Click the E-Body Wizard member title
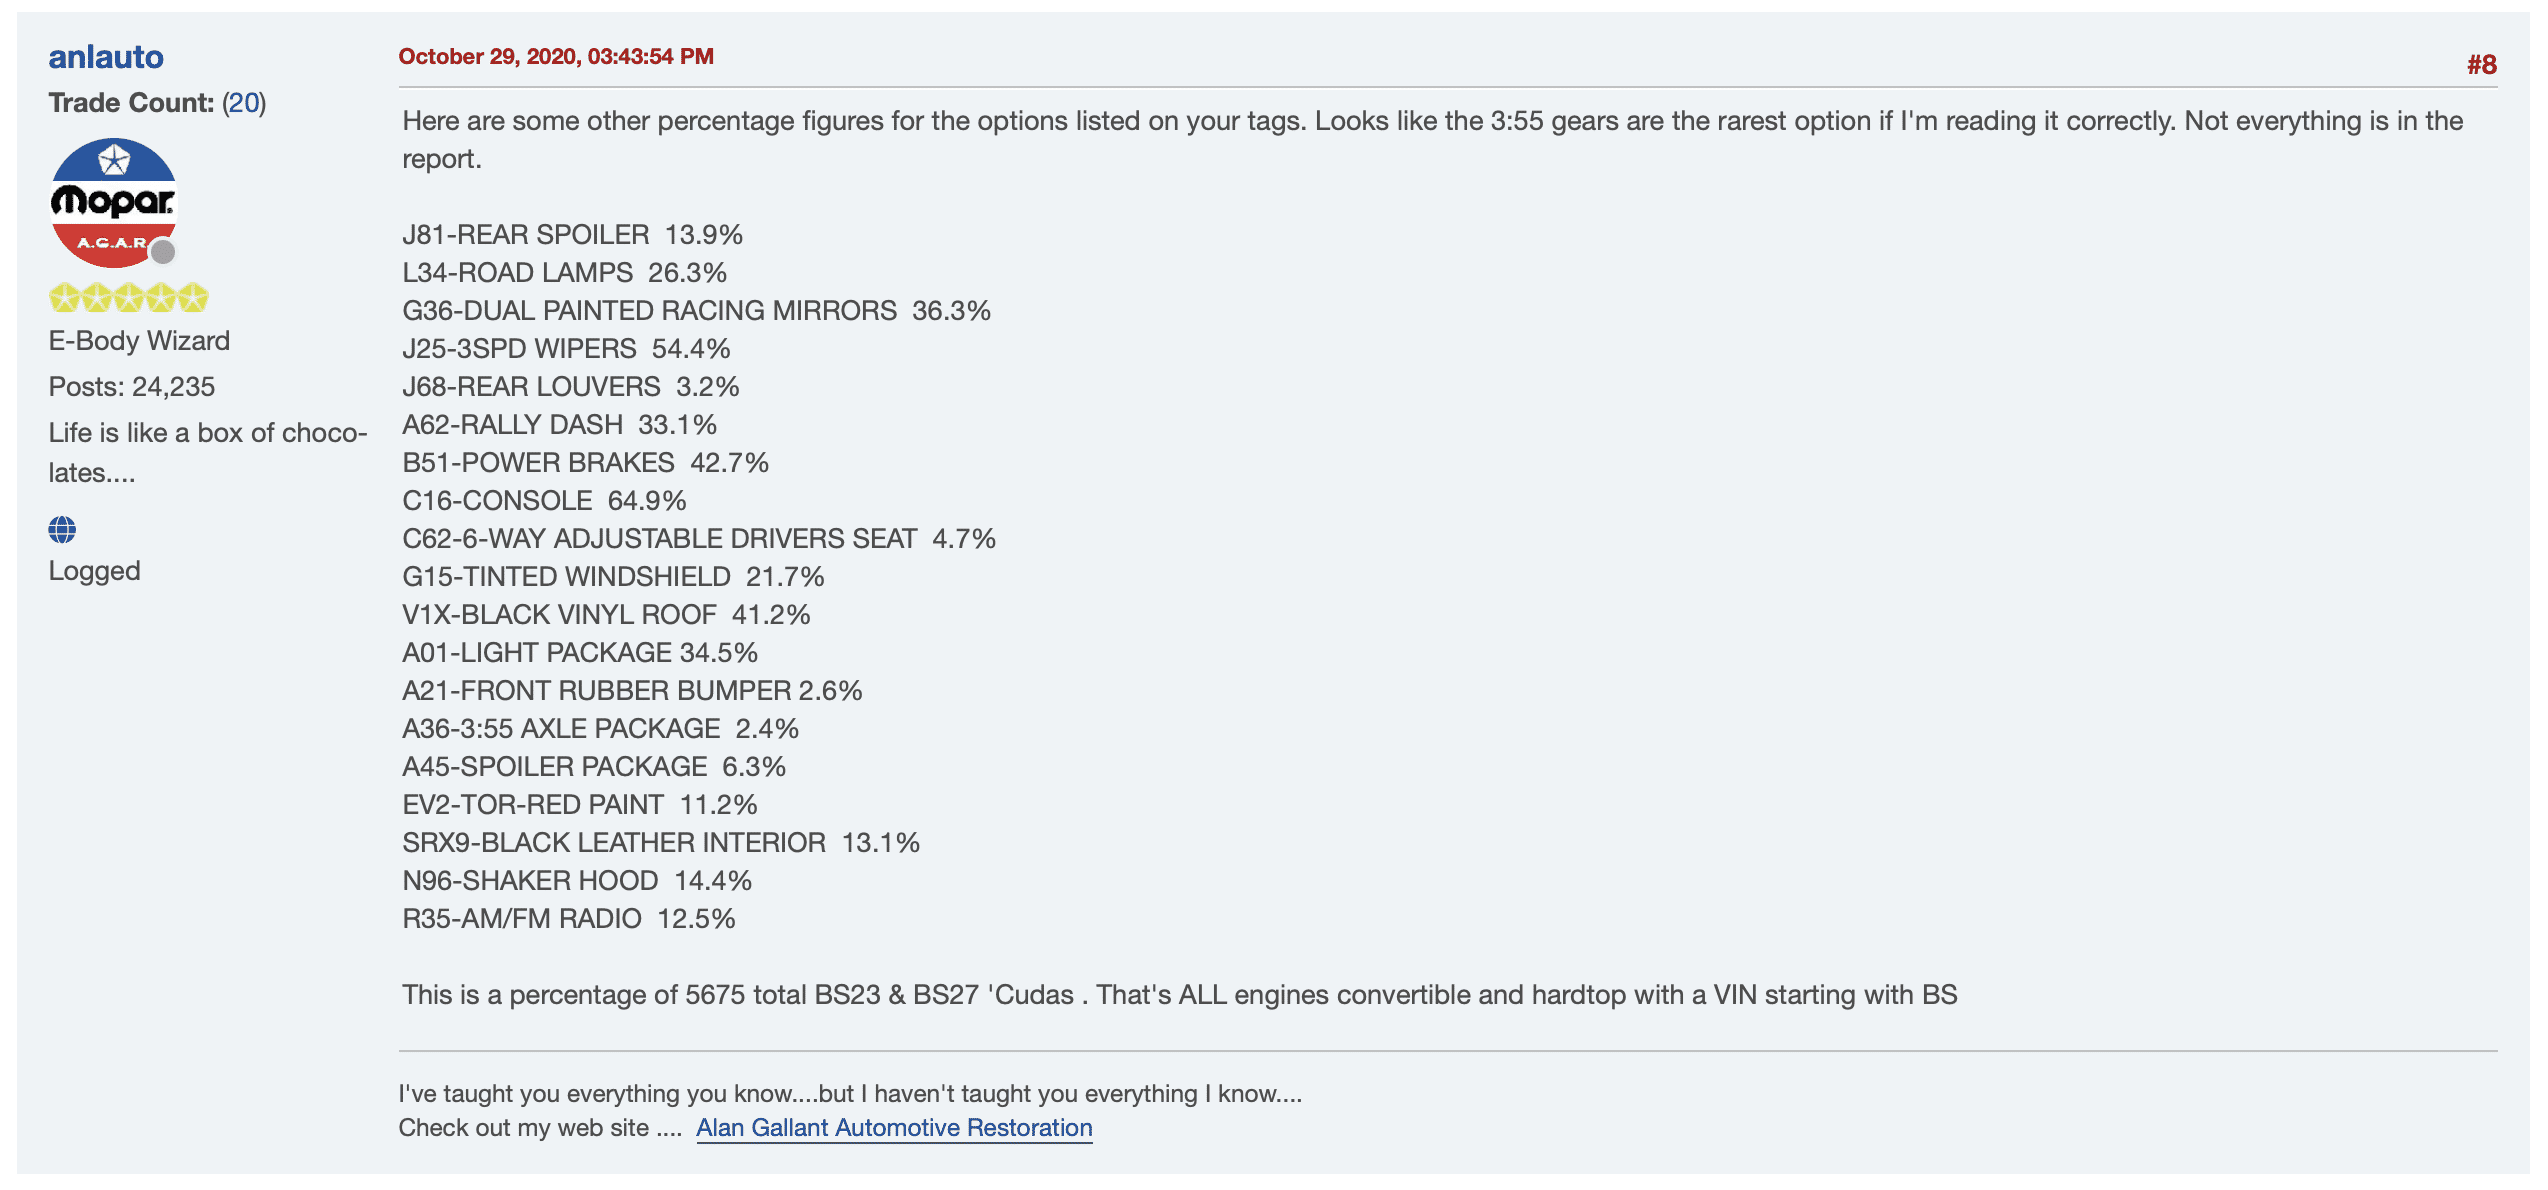The height and width of the screenshot is (1190, 2548). (x=139, y=341)
